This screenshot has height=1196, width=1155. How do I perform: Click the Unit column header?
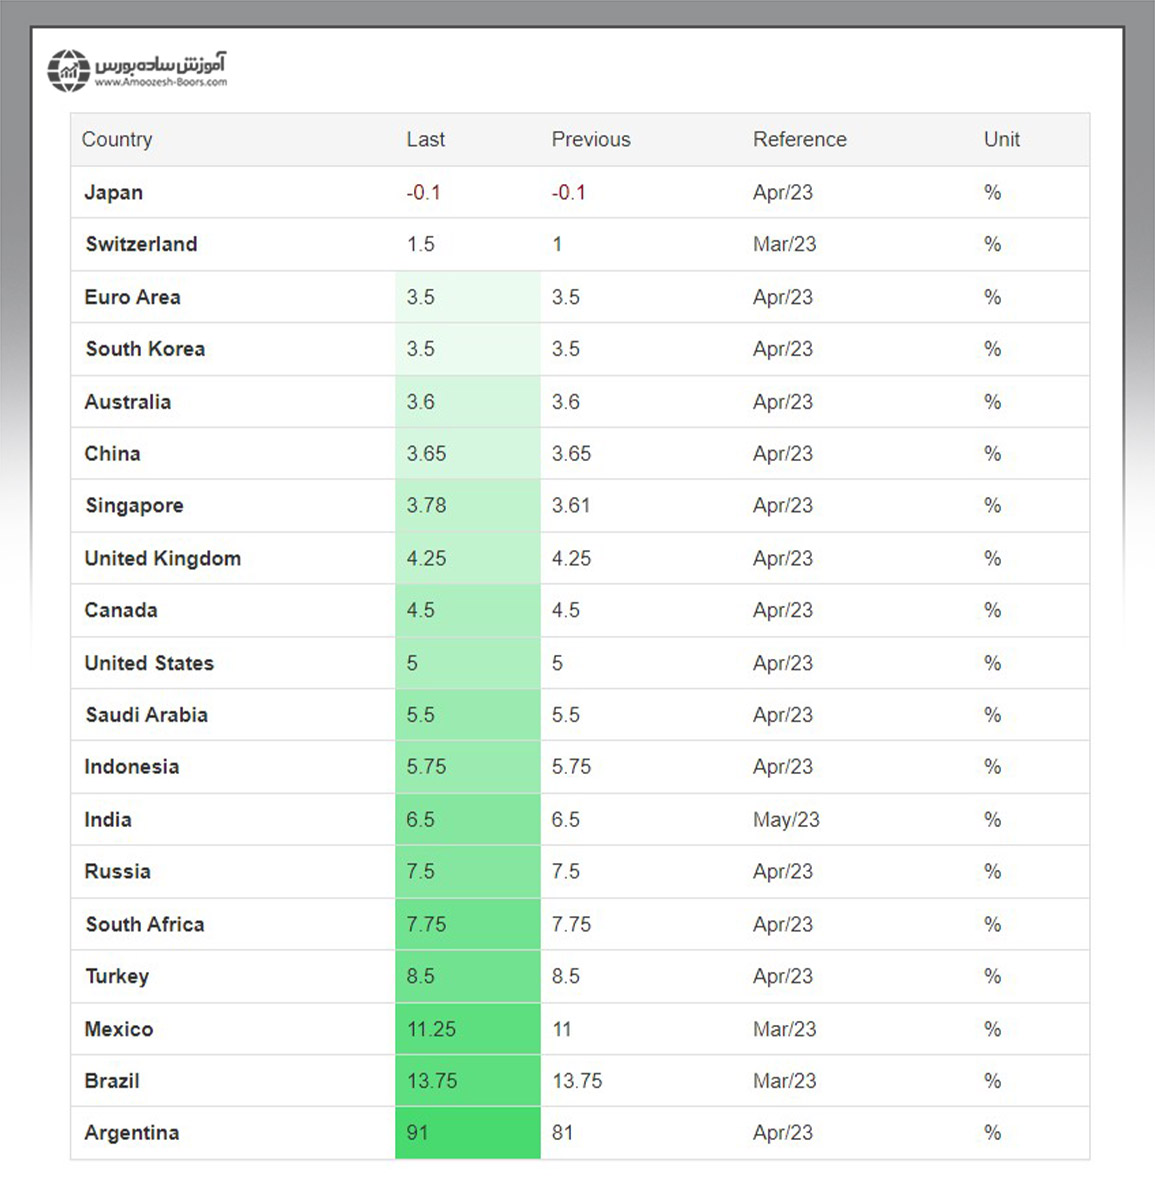[x=1001, y=140]
